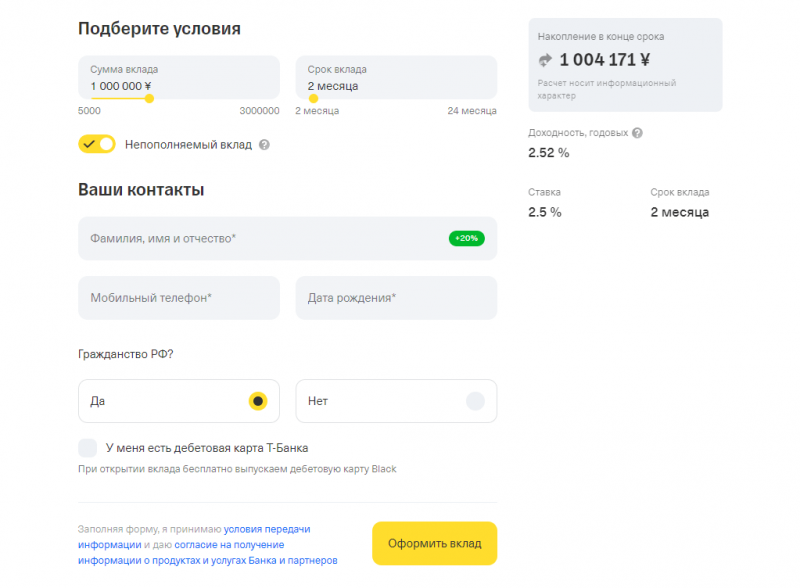The height and width of the screenshot is (588, 800).
Task: Click the Фамилия, имя и отчество field
Action: click(250, 238)
